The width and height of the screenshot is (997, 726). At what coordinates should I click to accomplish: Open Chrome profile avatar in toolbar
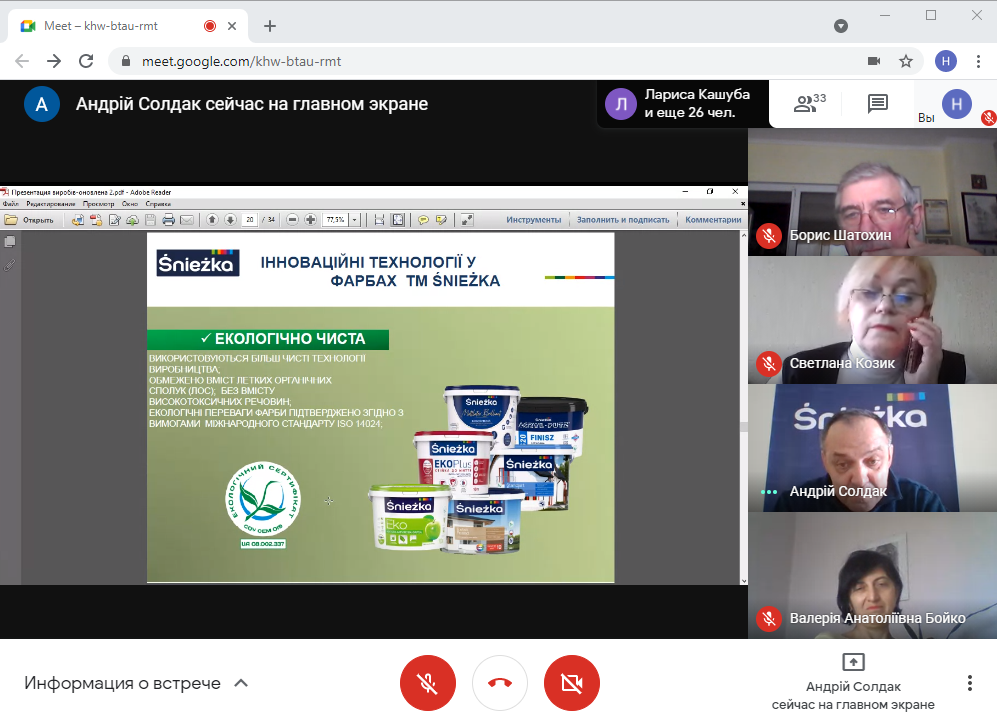click(945, 61)
